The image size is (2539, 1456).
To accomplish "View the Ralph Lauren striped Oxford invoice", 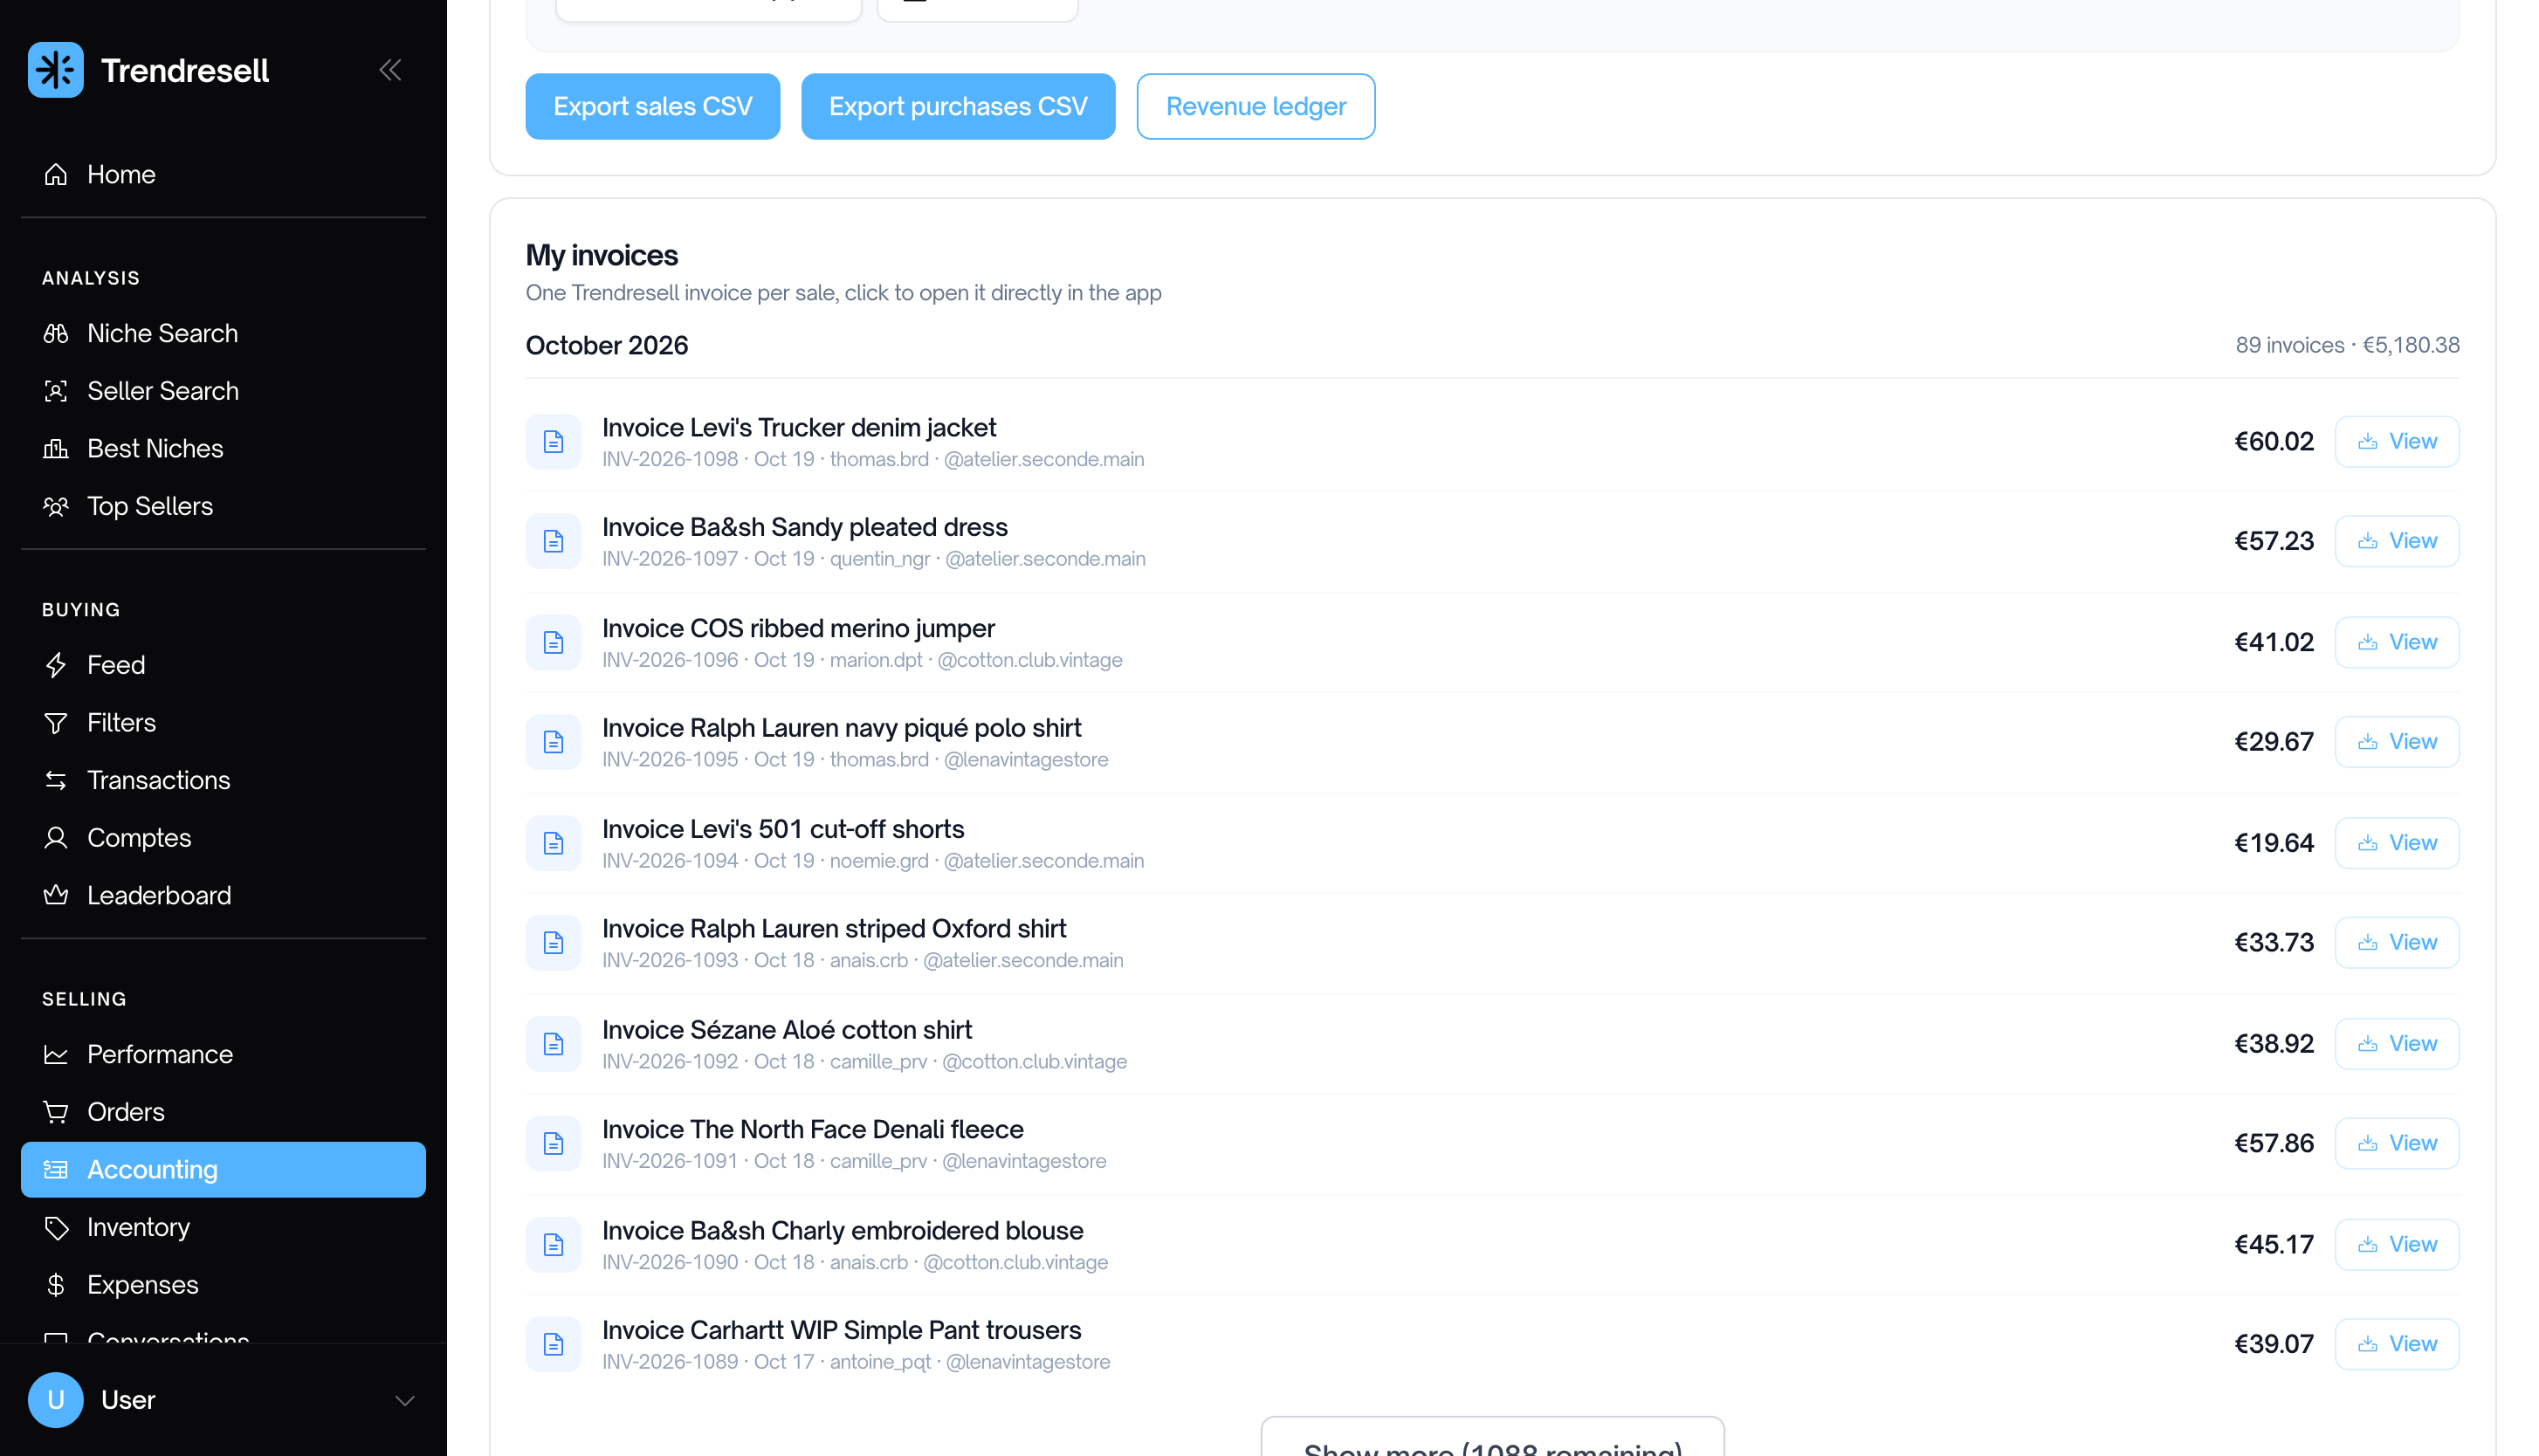I will (x=2397, y=942).
